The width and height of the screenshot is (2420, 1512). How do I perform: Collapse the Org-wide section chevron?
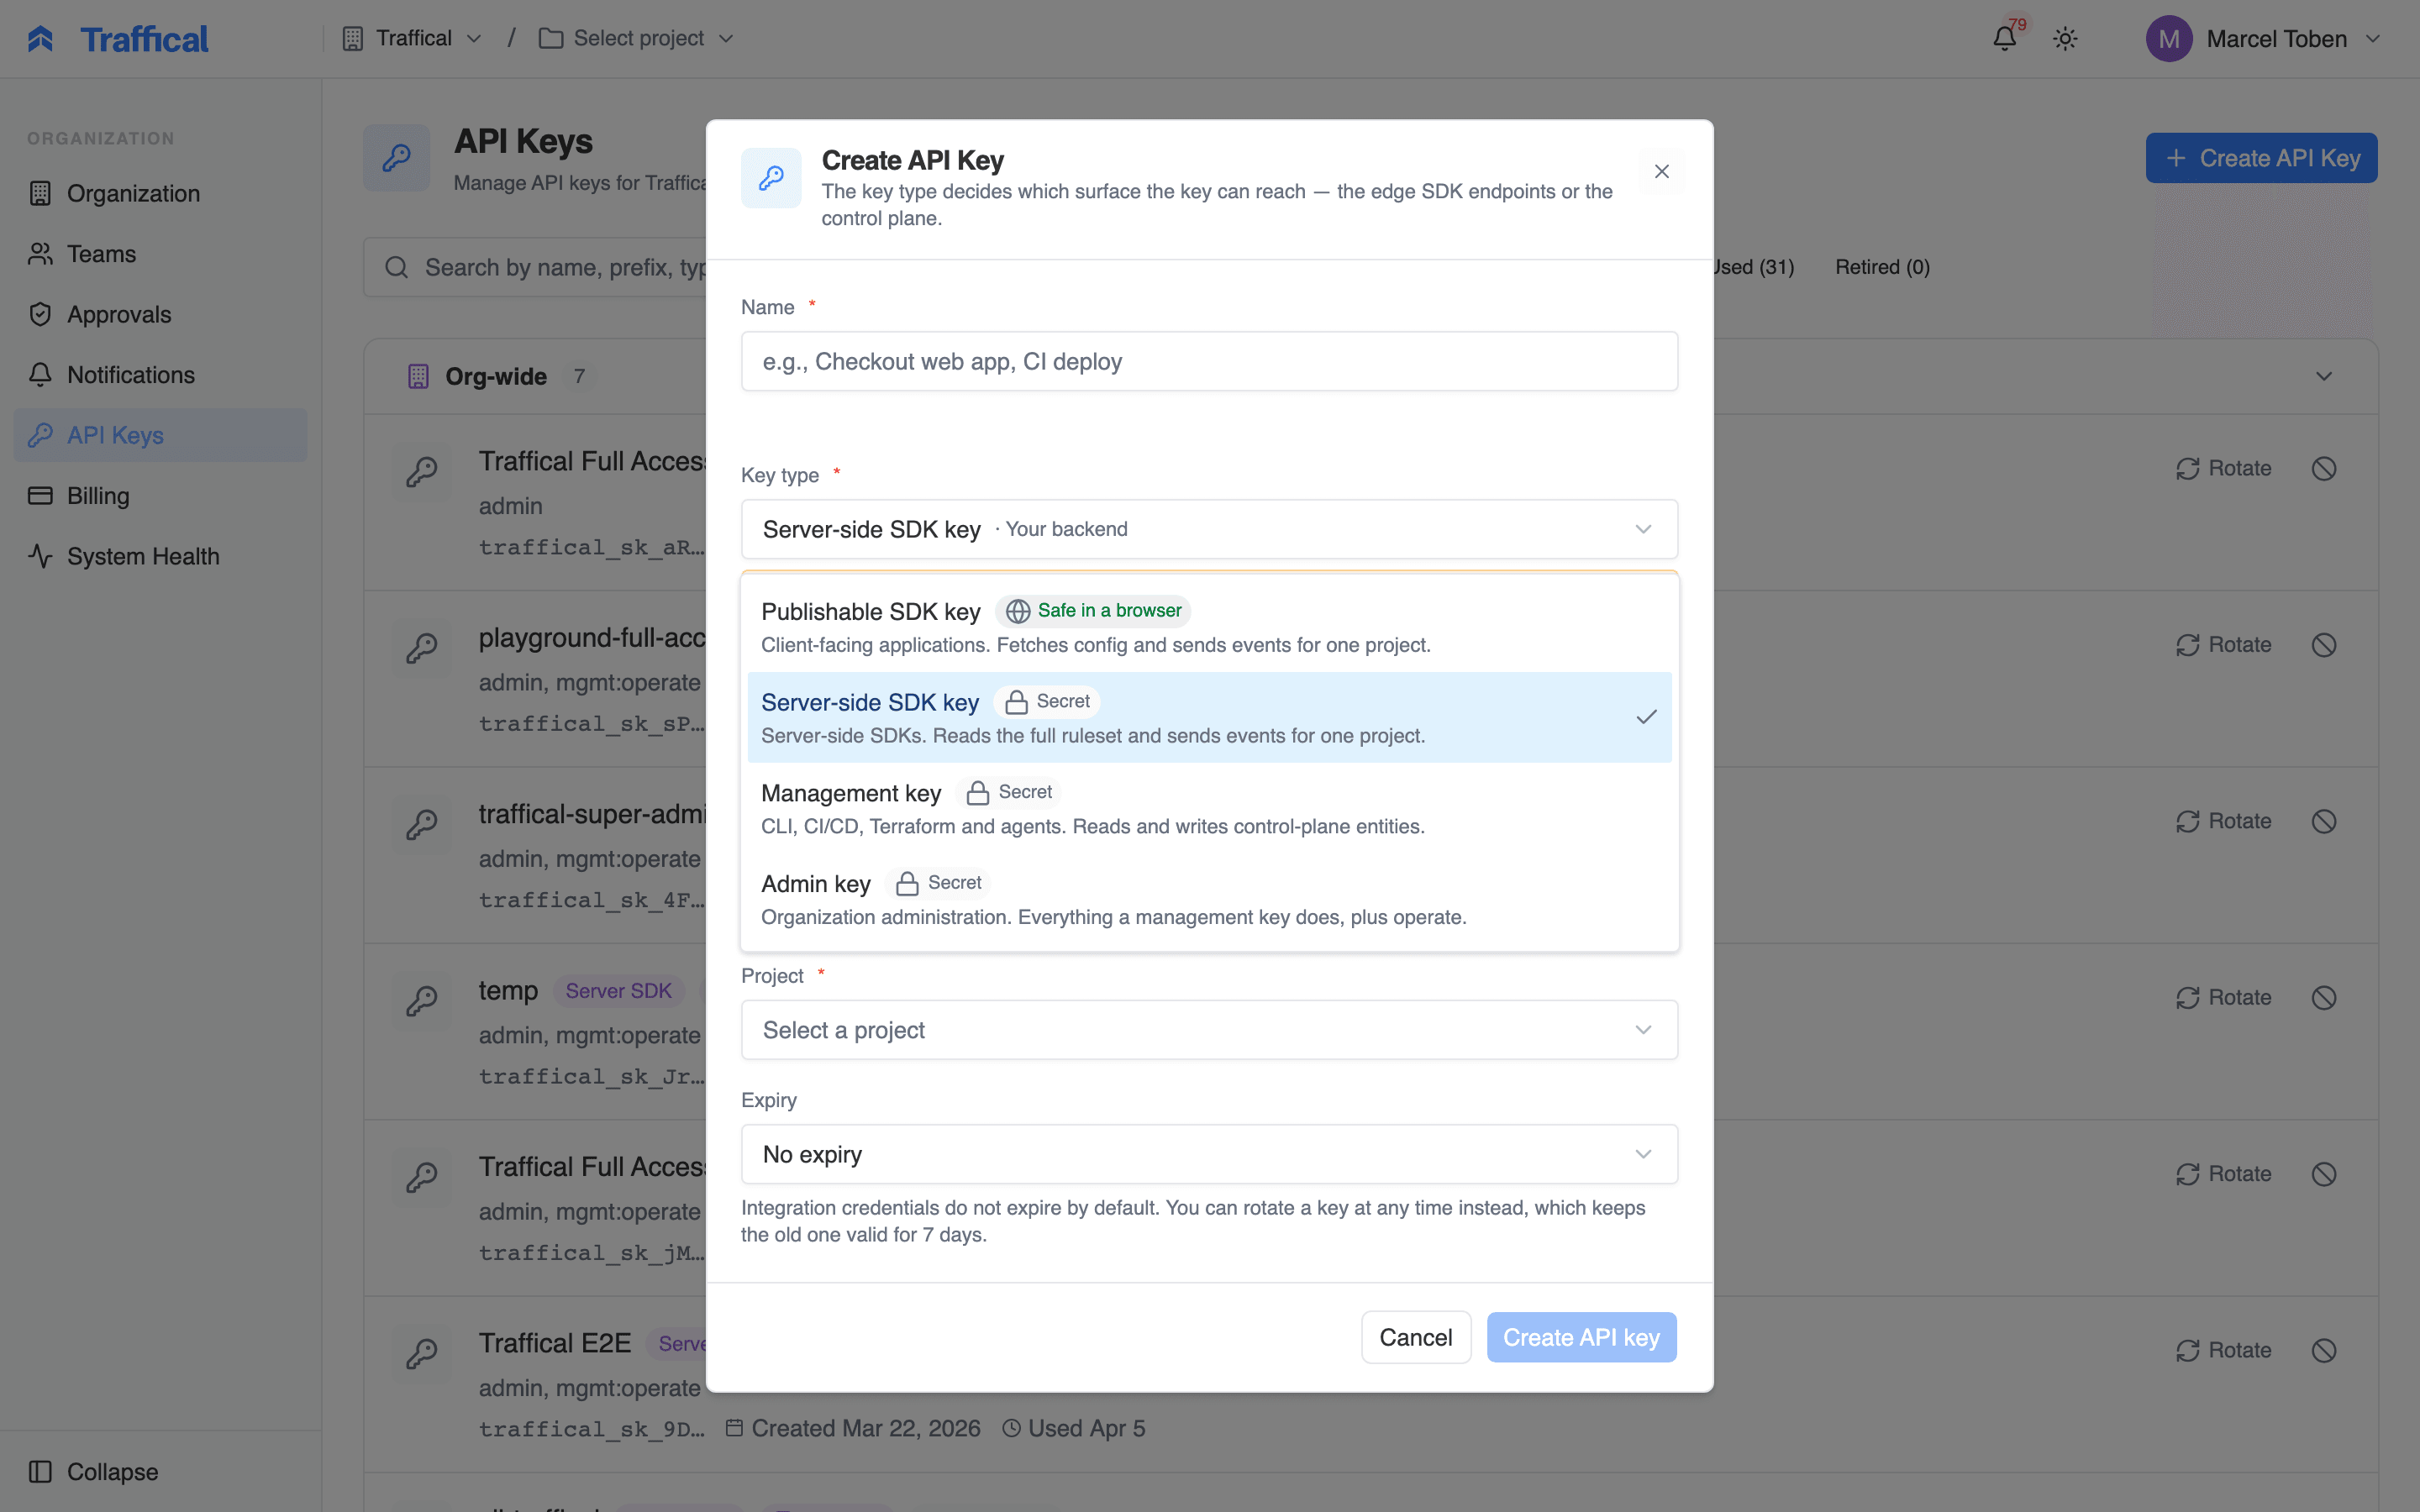tap(2324, 376)
